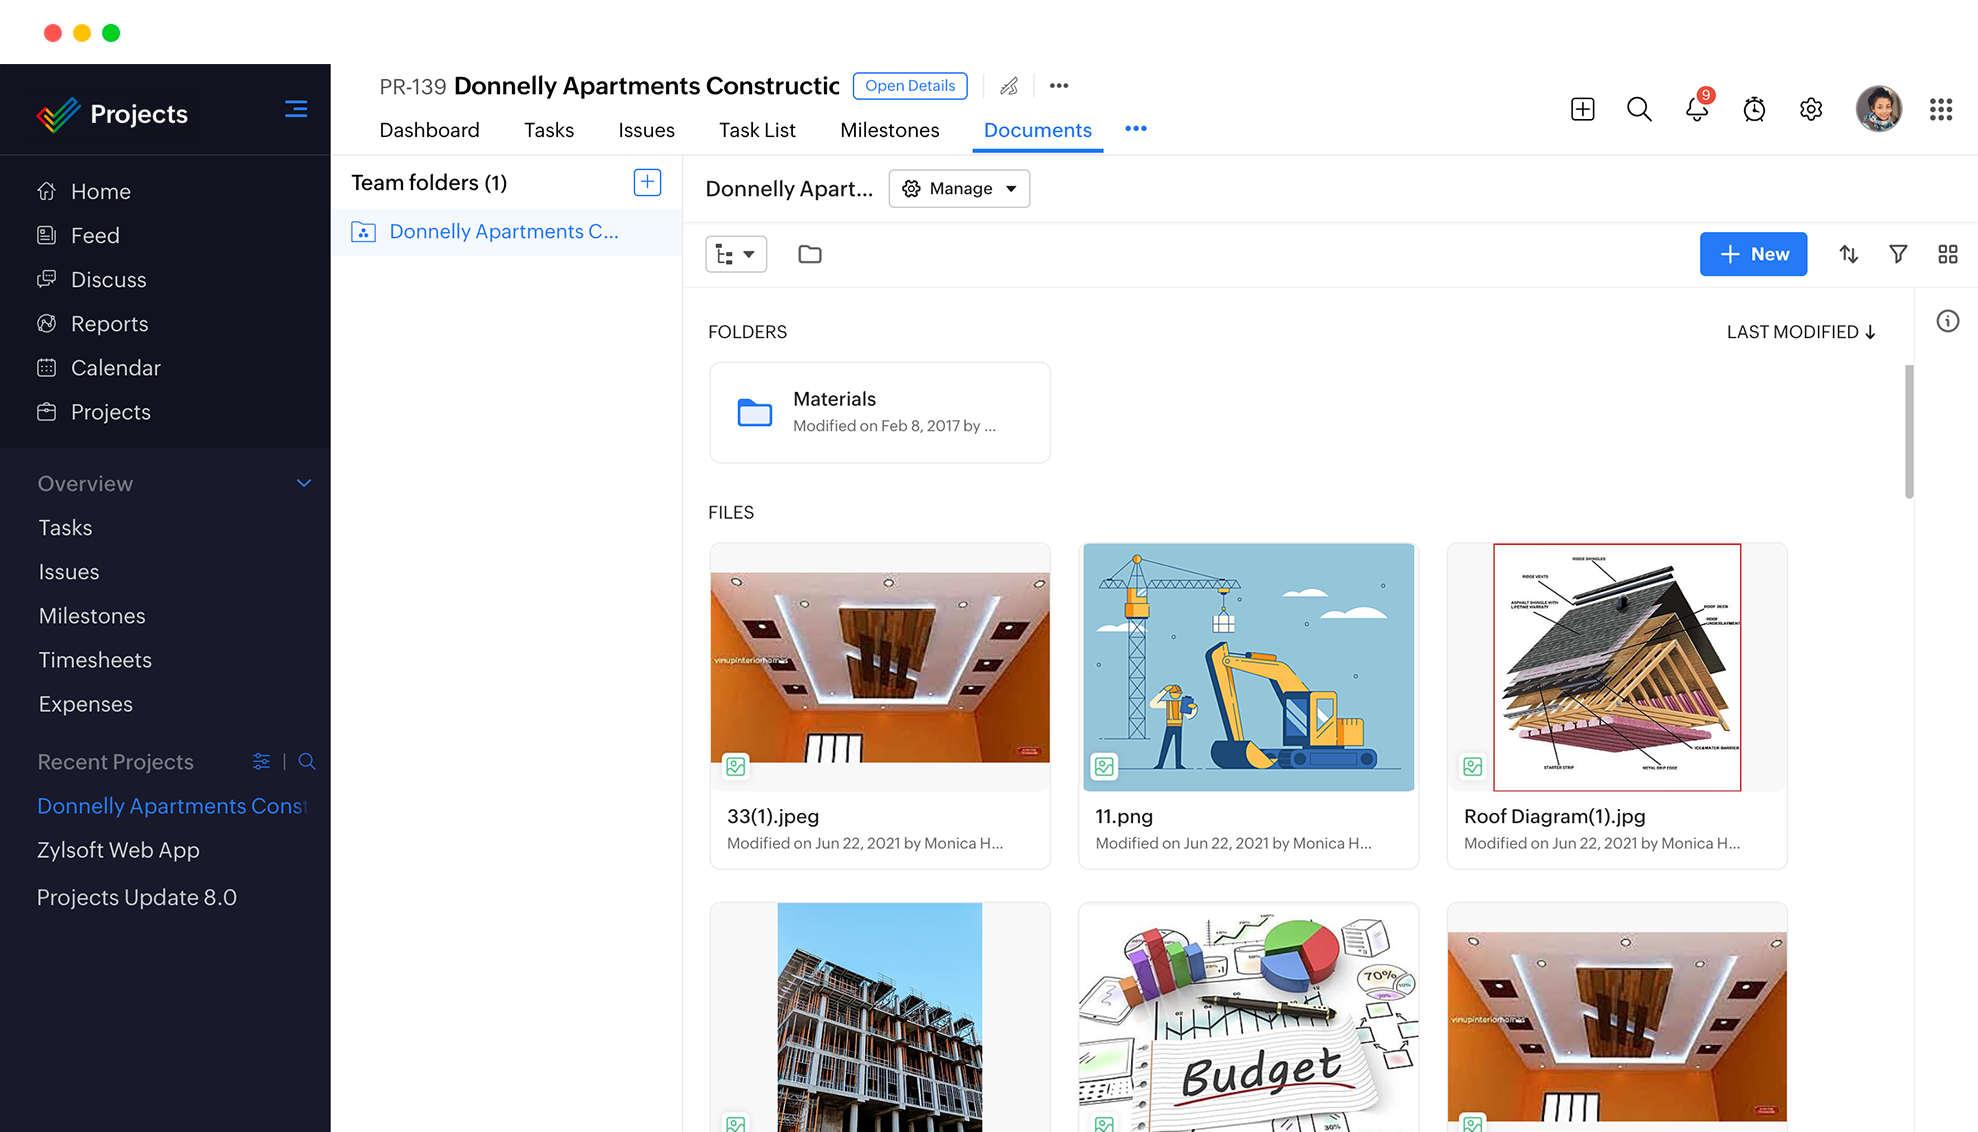1978x1132 pixels.
Task: Open the apps grid launcher icon
Action: tap(1940, 109)
